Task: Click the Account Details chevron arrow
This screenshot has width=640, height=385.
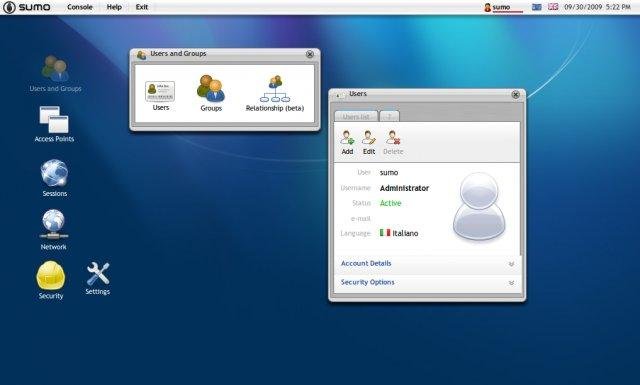Action: tap(511, 264)
